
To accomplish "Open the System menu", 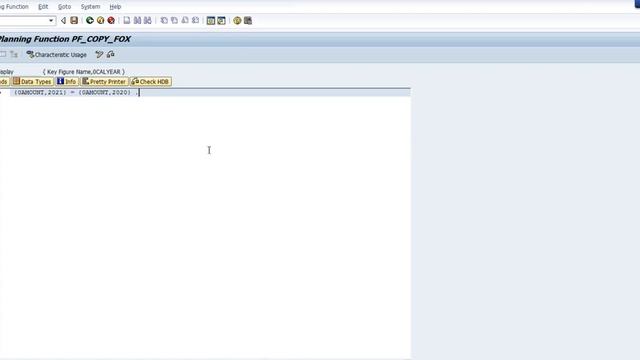I will click(90, 7).
